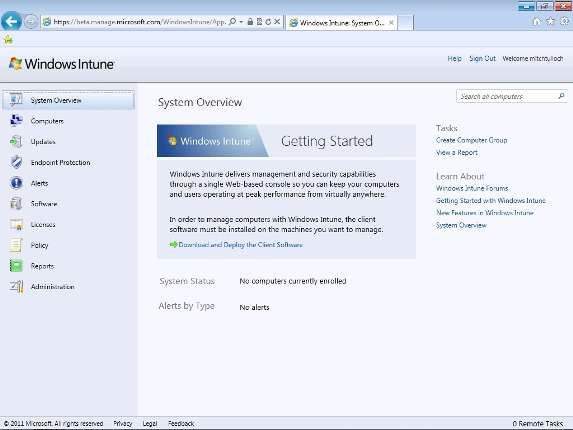Viewport: 573px width, 430px height.
Task: Open New Features in Windows Intune link
Action: (x=485, y=213)
